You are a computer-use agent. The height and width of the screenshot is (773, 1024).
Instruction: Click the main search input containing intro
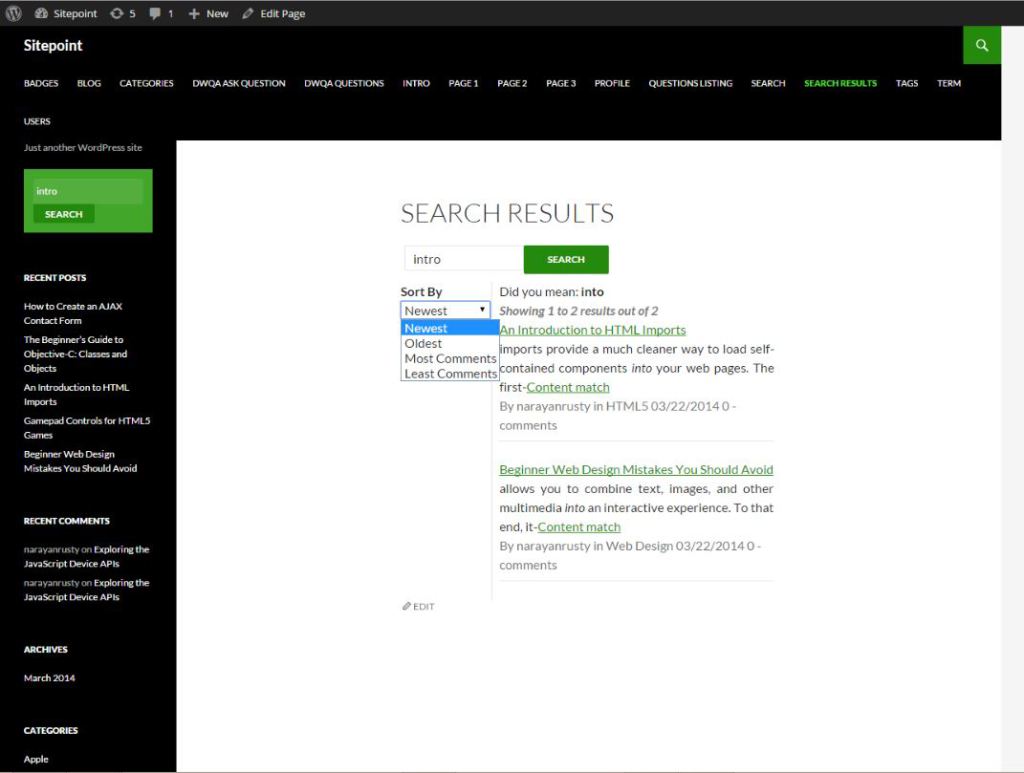(462, 259)
